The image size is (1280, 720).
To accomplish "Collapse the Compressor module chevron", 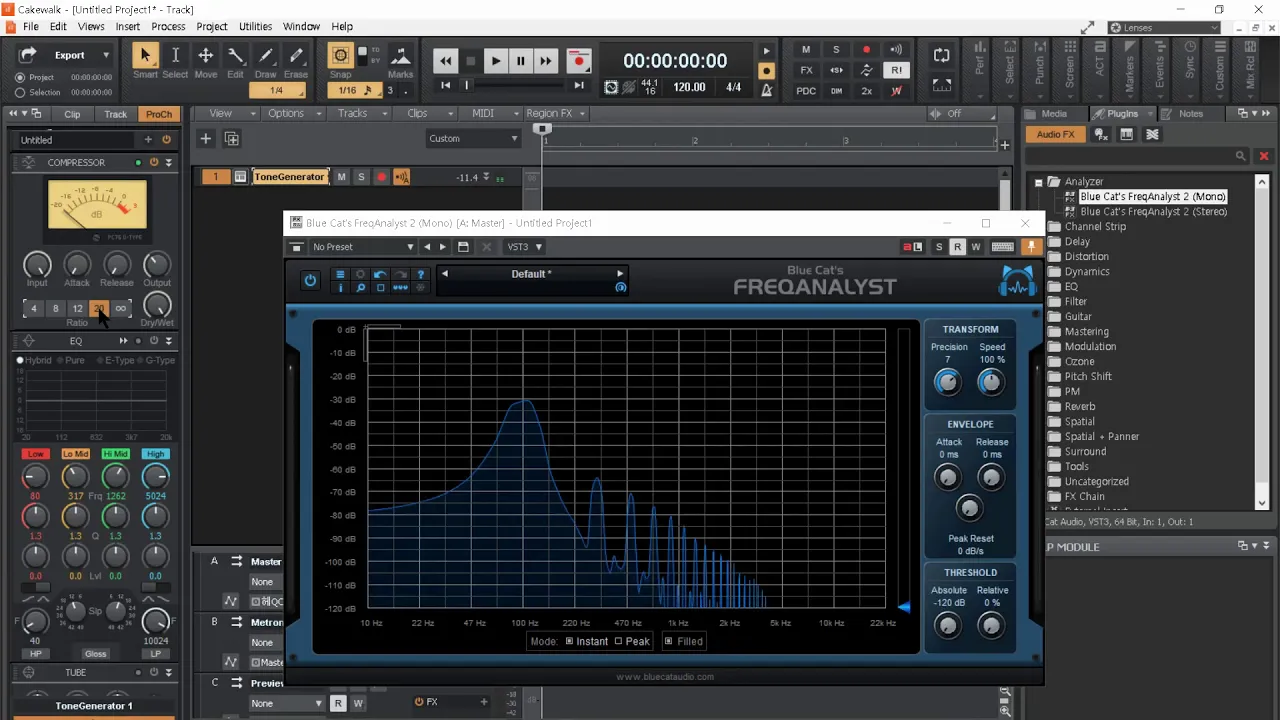I will 168,162.
